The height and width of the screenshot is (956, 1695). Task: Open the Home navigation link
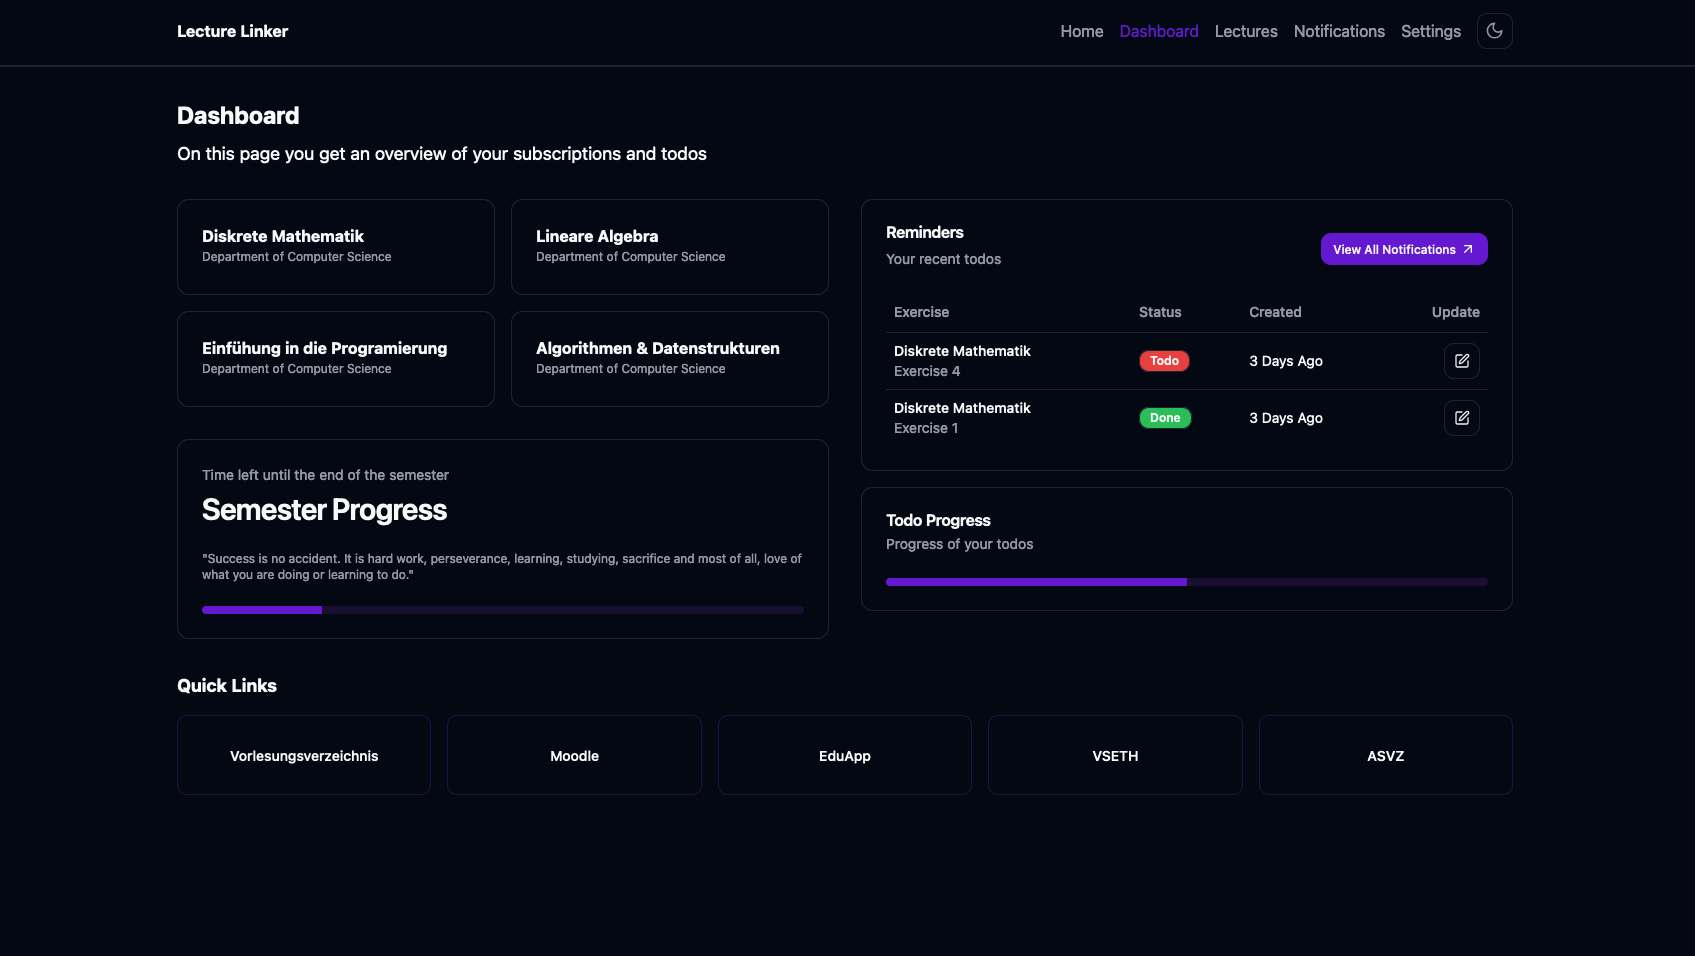pyautogui.click(x=1081, y=31)
